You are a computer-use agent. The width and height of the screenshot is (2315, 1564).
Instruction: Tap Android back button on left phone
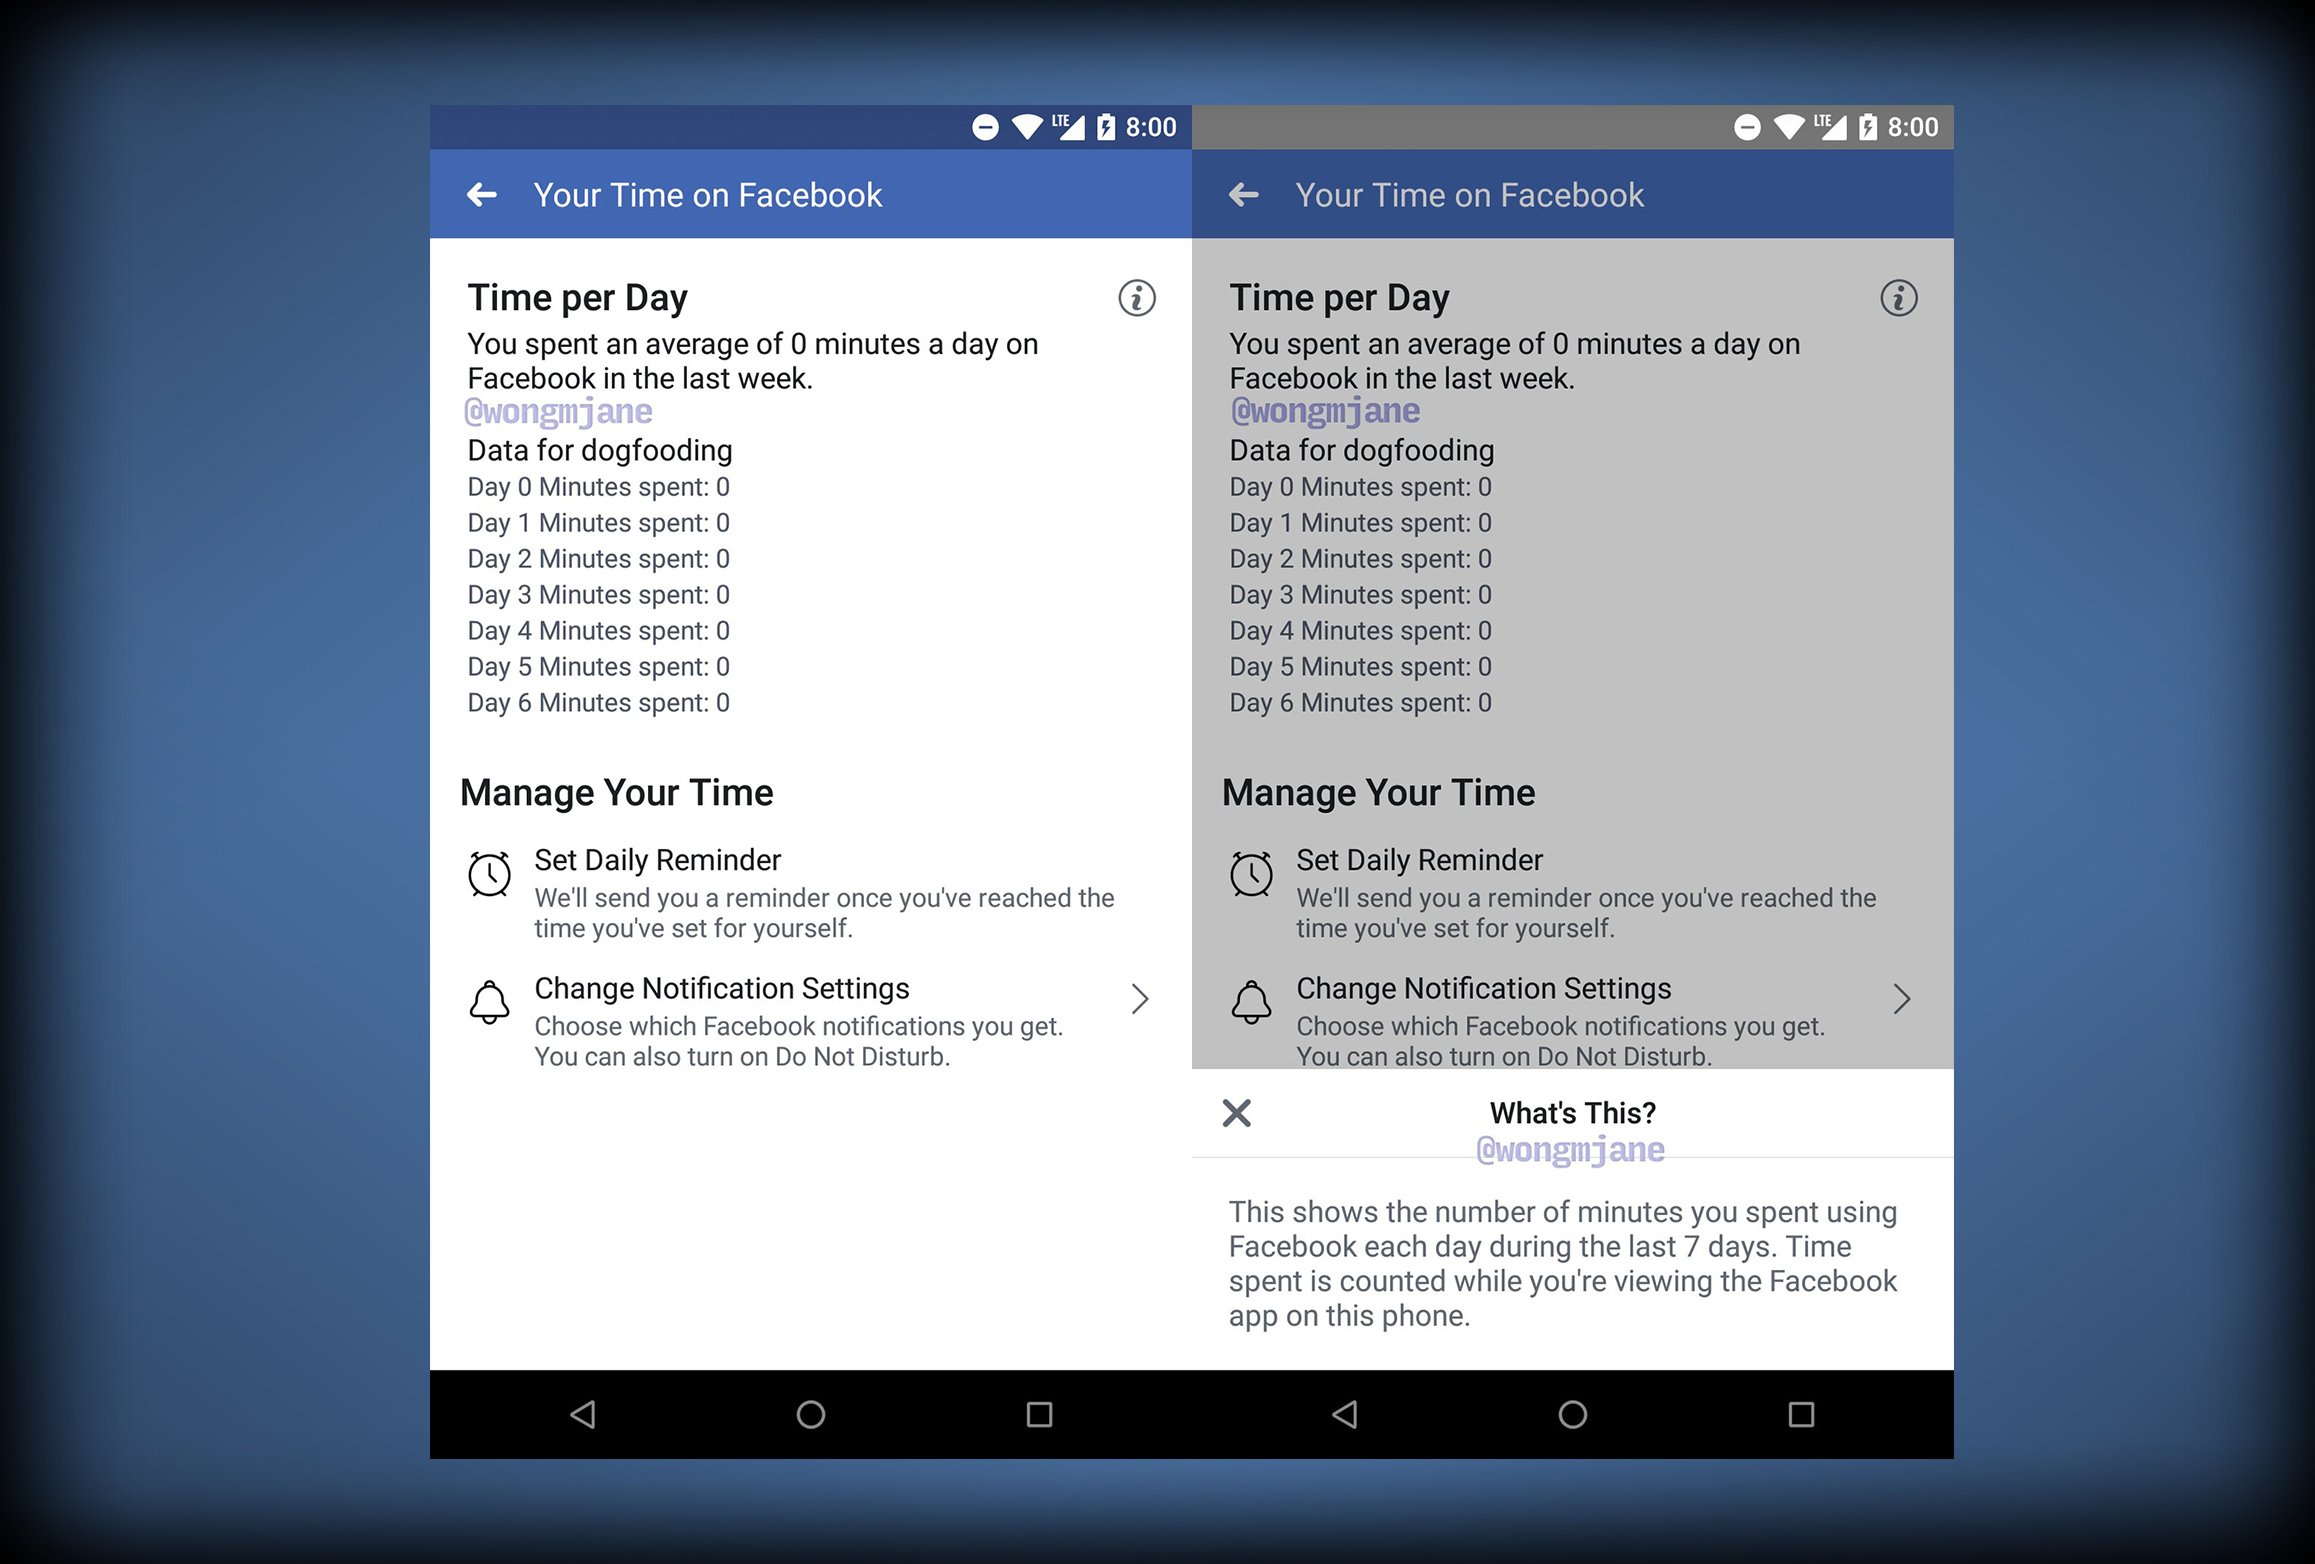pos(583,1414)
